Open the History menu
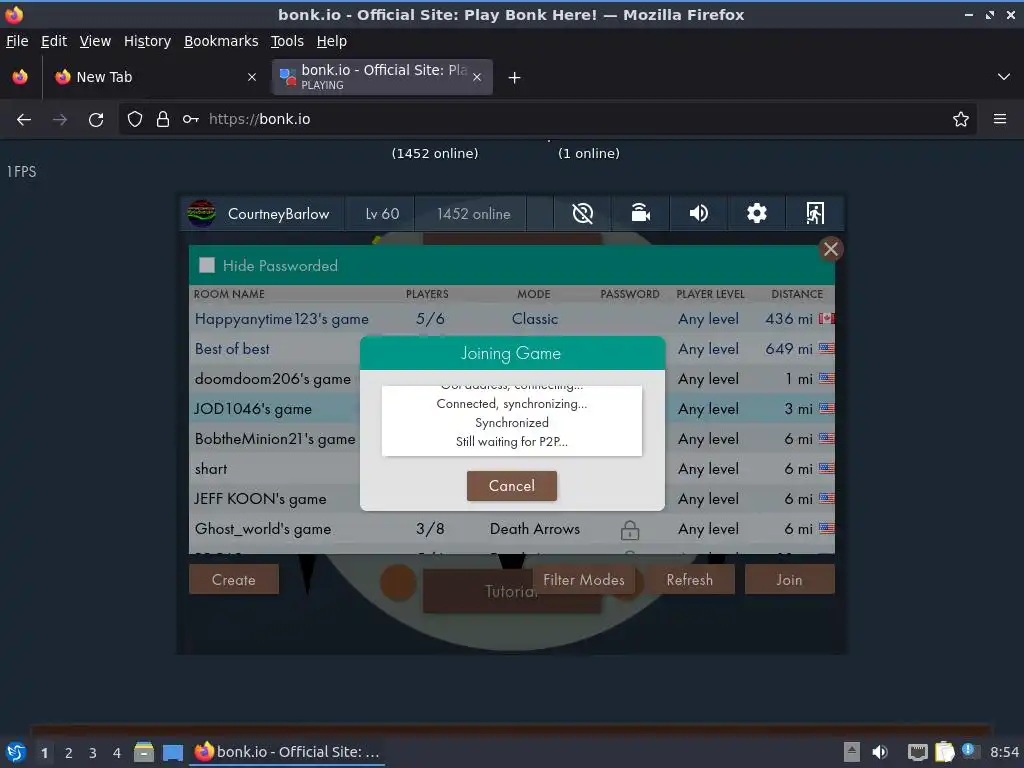The width and height of the screenshot is (1024, 768). point(147,41)
